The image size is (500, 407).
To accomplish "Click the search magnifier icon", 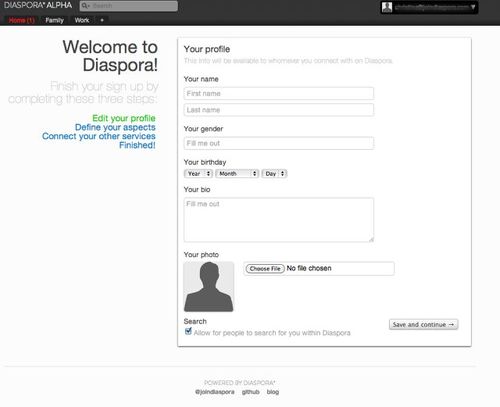I will pos(85,6).
